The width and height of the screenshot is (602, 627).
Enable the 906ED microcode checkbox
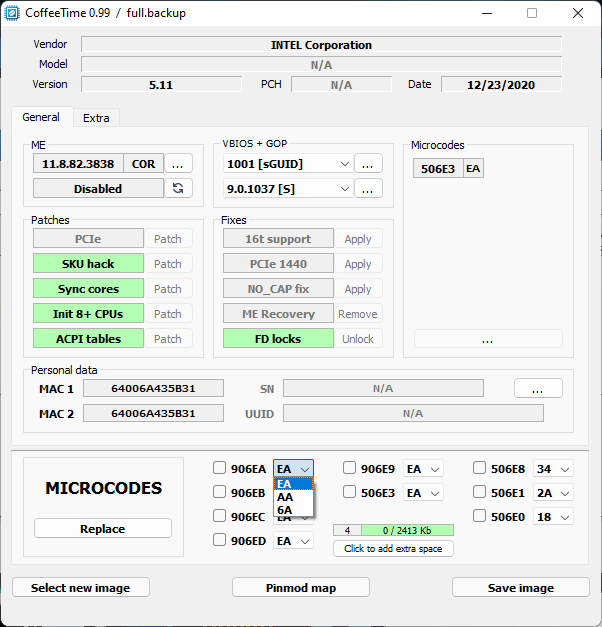coord(219,540)
